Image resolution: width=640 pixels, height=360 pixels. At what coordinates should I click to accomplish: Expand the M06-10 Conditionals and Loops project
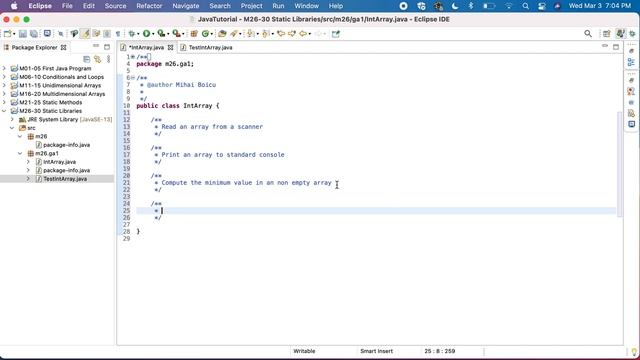click(4, 77)
